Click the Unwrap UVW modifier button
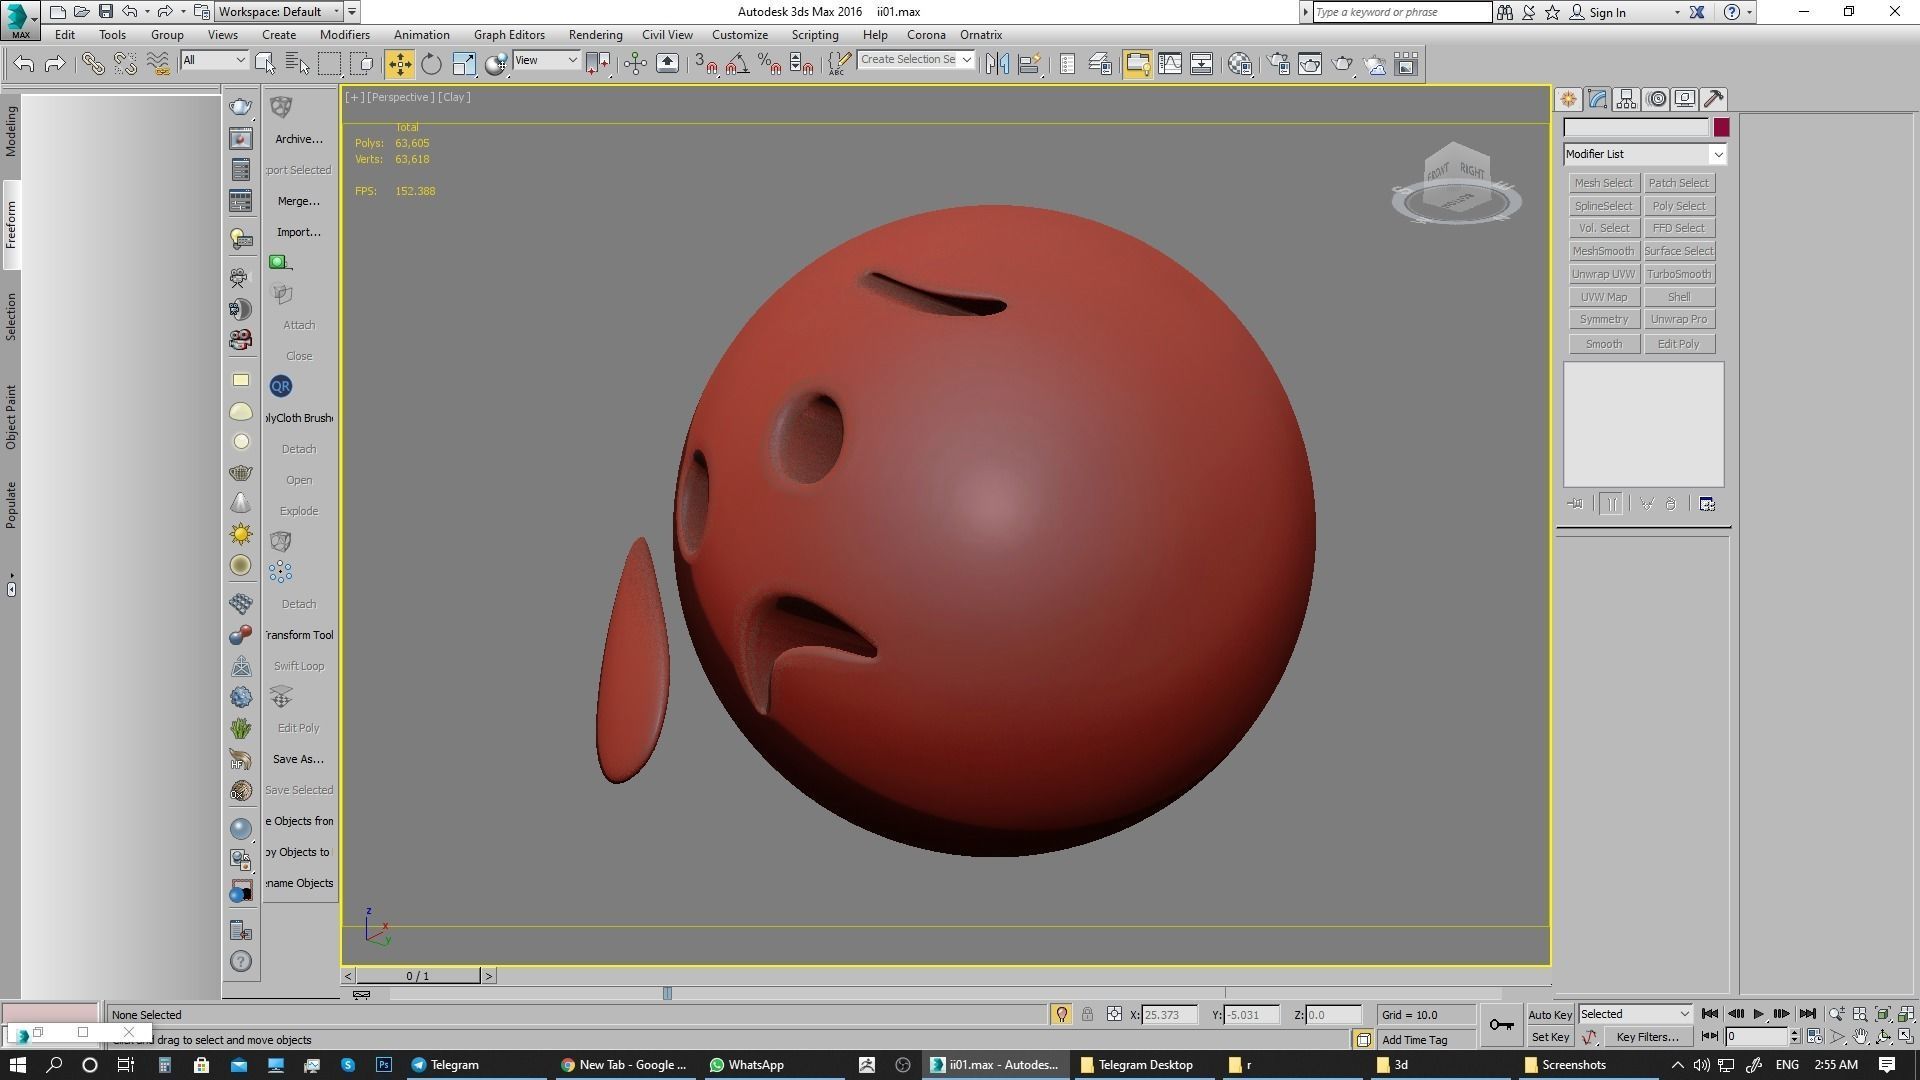The height and width of the screenshot is (1080, 1920). (x=1603, y=274)
